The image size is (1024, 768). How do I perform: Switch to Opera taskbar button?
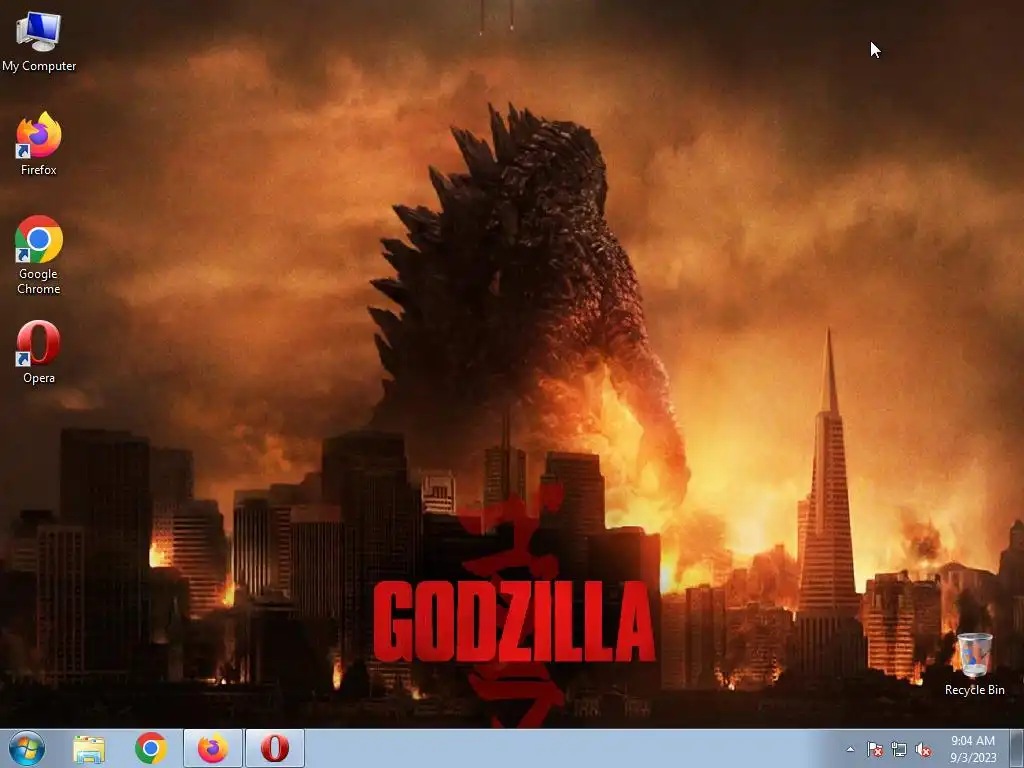pos(275,748)
